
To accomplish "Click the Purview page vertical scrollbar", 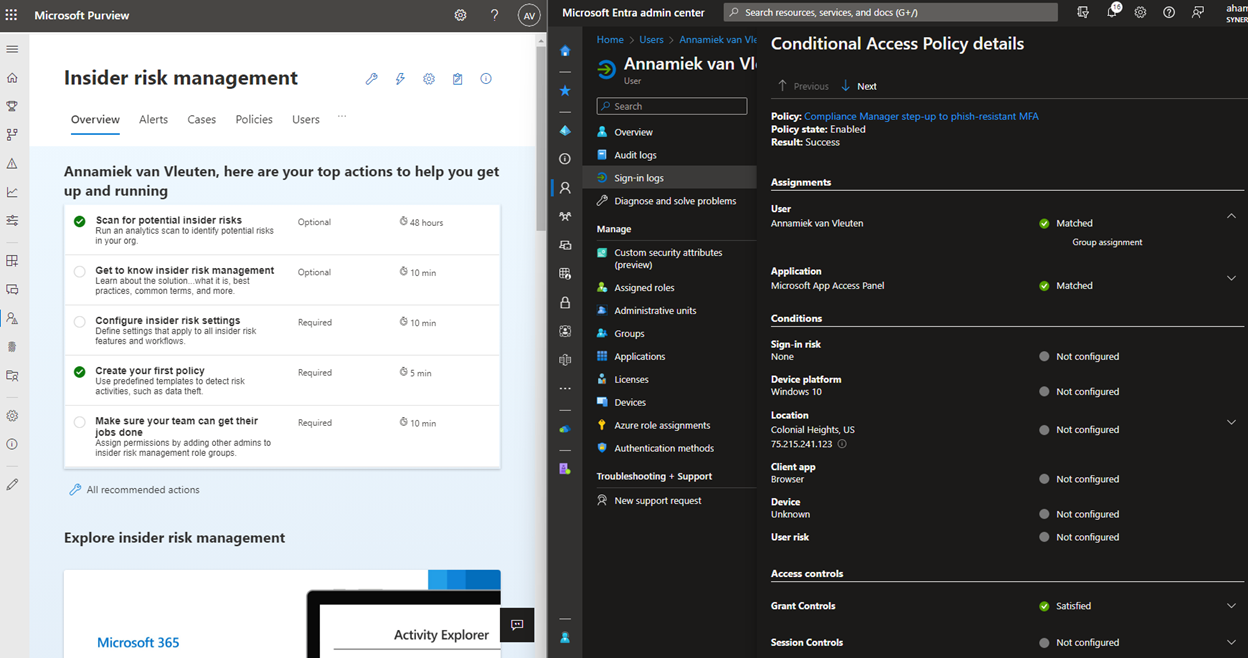I will pos(541,140).
